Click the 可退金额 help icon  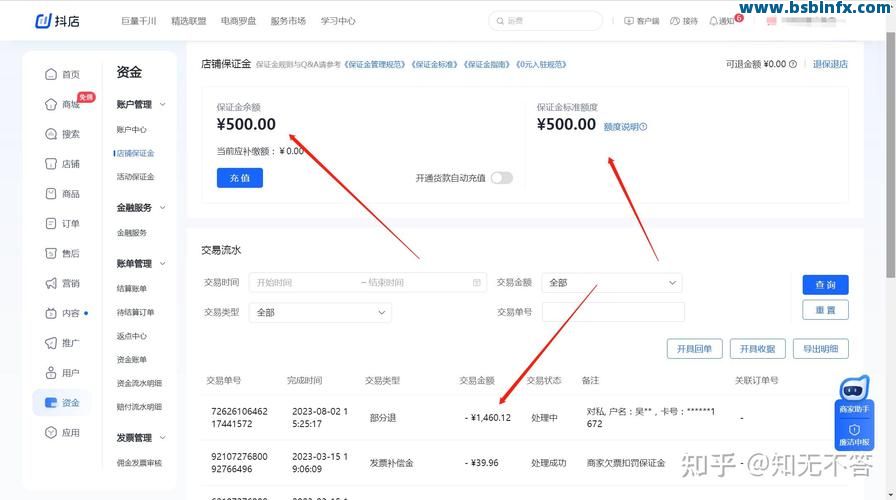tap(793, 64)
